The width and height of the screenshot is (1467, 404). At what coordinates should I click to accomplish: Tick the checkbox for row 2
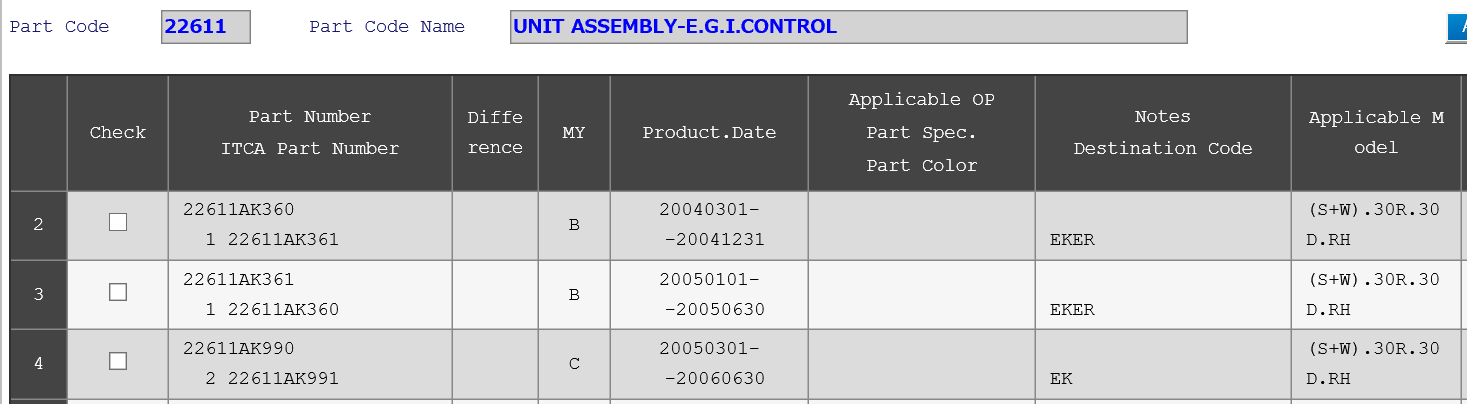(118, 222)
